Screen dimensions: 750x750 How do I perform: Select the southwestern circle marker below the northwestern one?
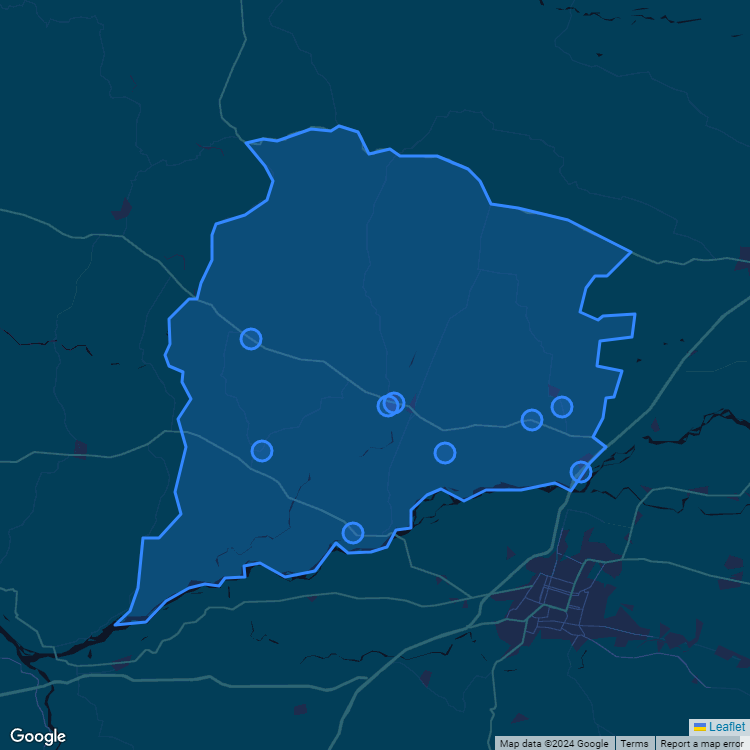[x=262, y=451]
